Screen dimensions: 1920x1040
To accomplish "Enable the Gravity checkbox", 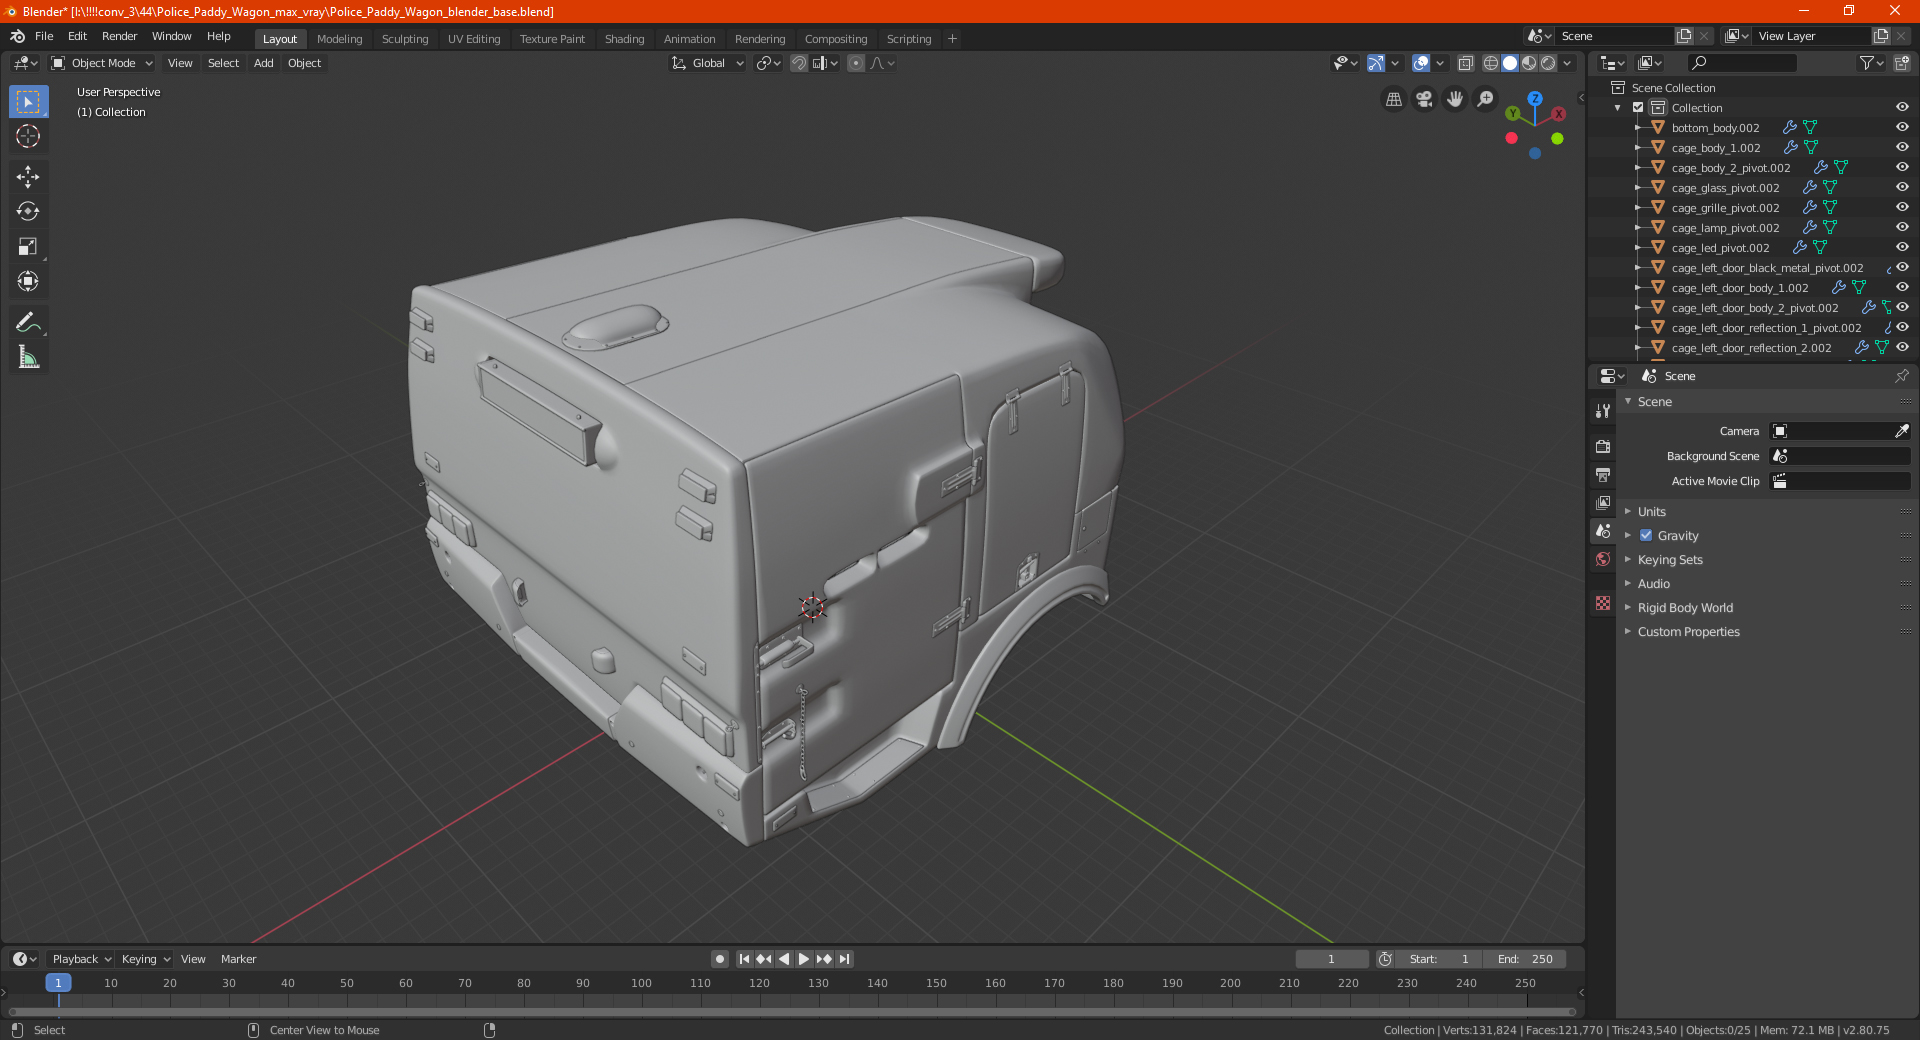I will click(x=1646, y=536).
